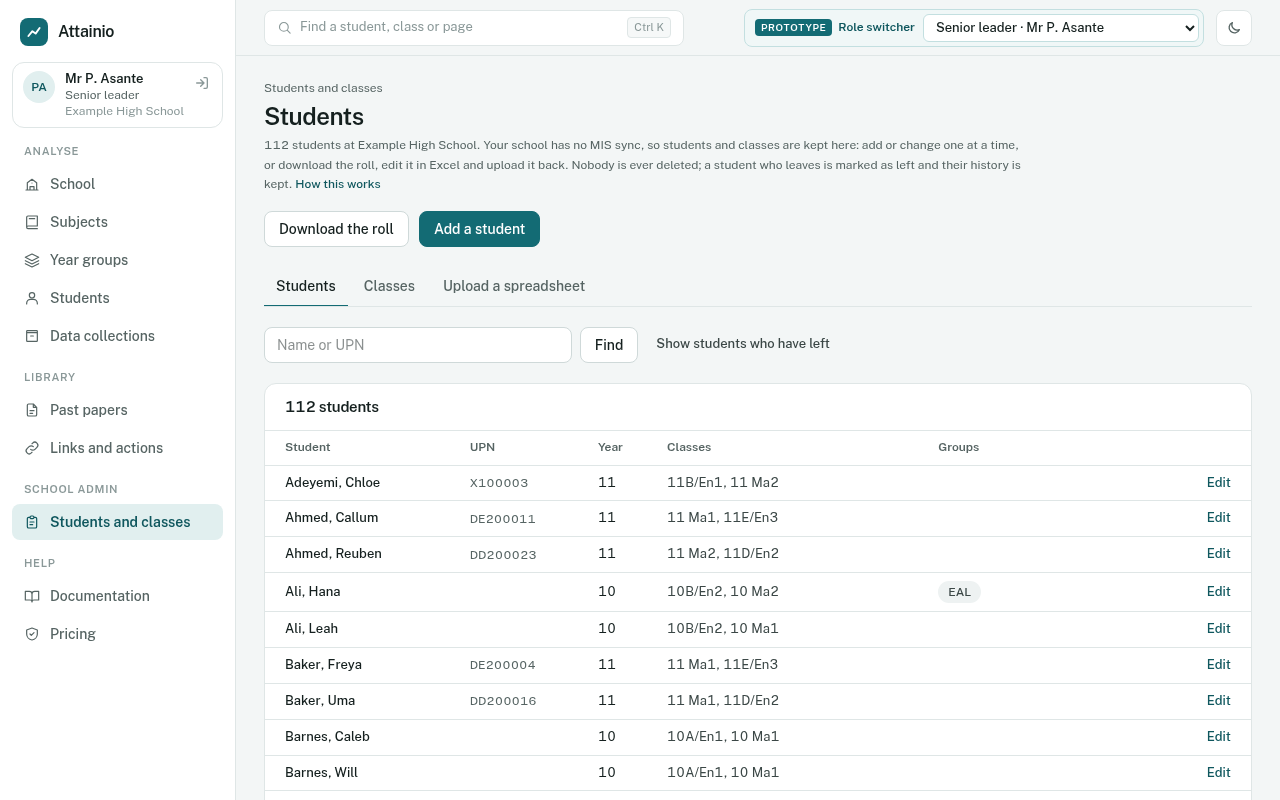
Task: Click the Find button
Action: click(x=609, y=345)
